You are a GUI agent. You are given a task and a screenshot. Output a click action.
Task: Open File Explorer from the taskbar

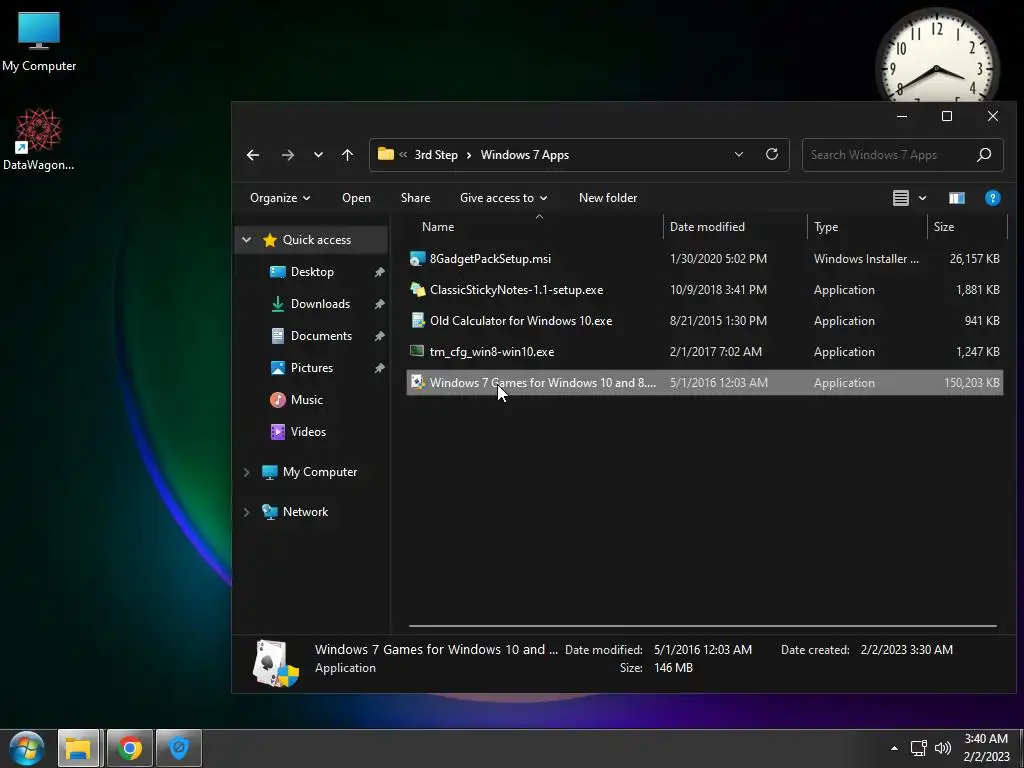(x=78, y=748)
